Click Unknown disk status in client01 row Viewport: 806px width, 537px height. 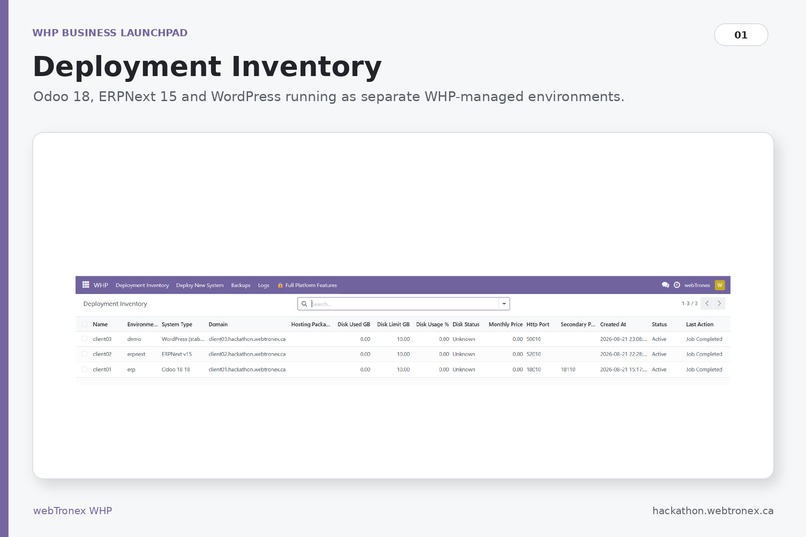(x=464, y=369)
